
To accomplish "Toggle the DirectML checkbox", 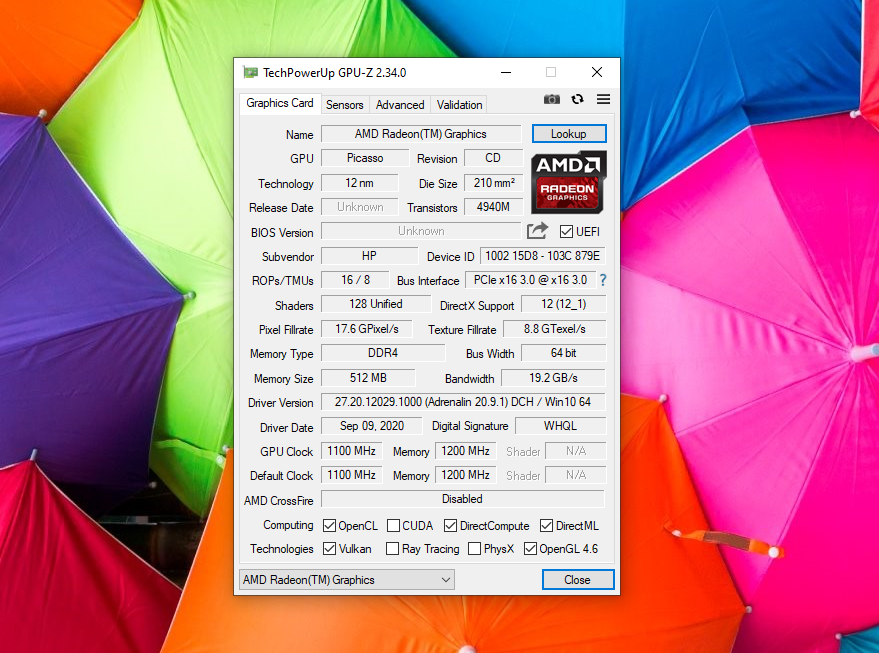I will click(546, 526).
